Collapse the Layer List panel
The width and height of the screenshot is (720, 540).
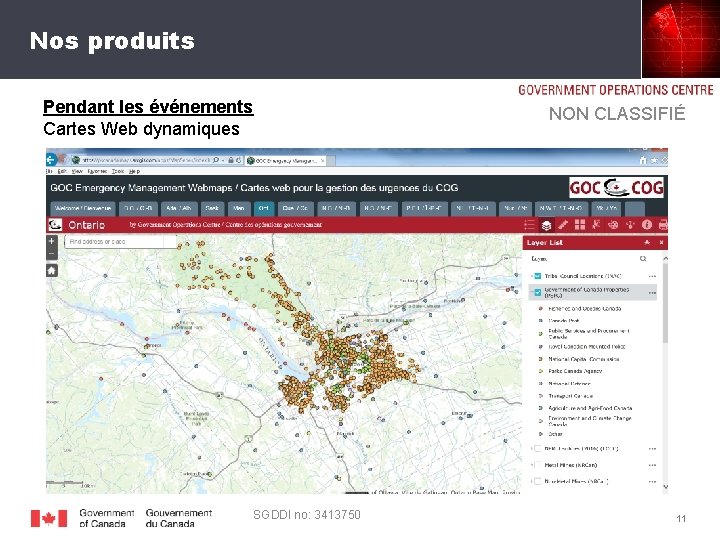[x=647, y=242]
